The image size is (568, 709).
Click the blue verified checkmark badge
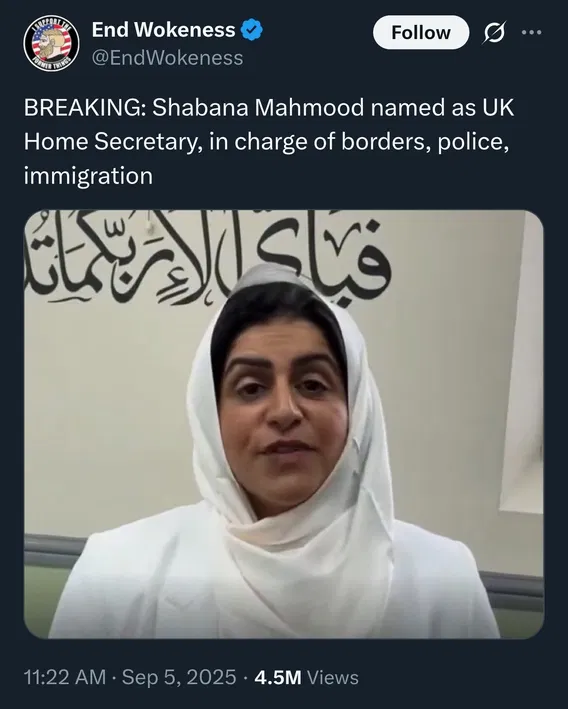click(251, 30)
